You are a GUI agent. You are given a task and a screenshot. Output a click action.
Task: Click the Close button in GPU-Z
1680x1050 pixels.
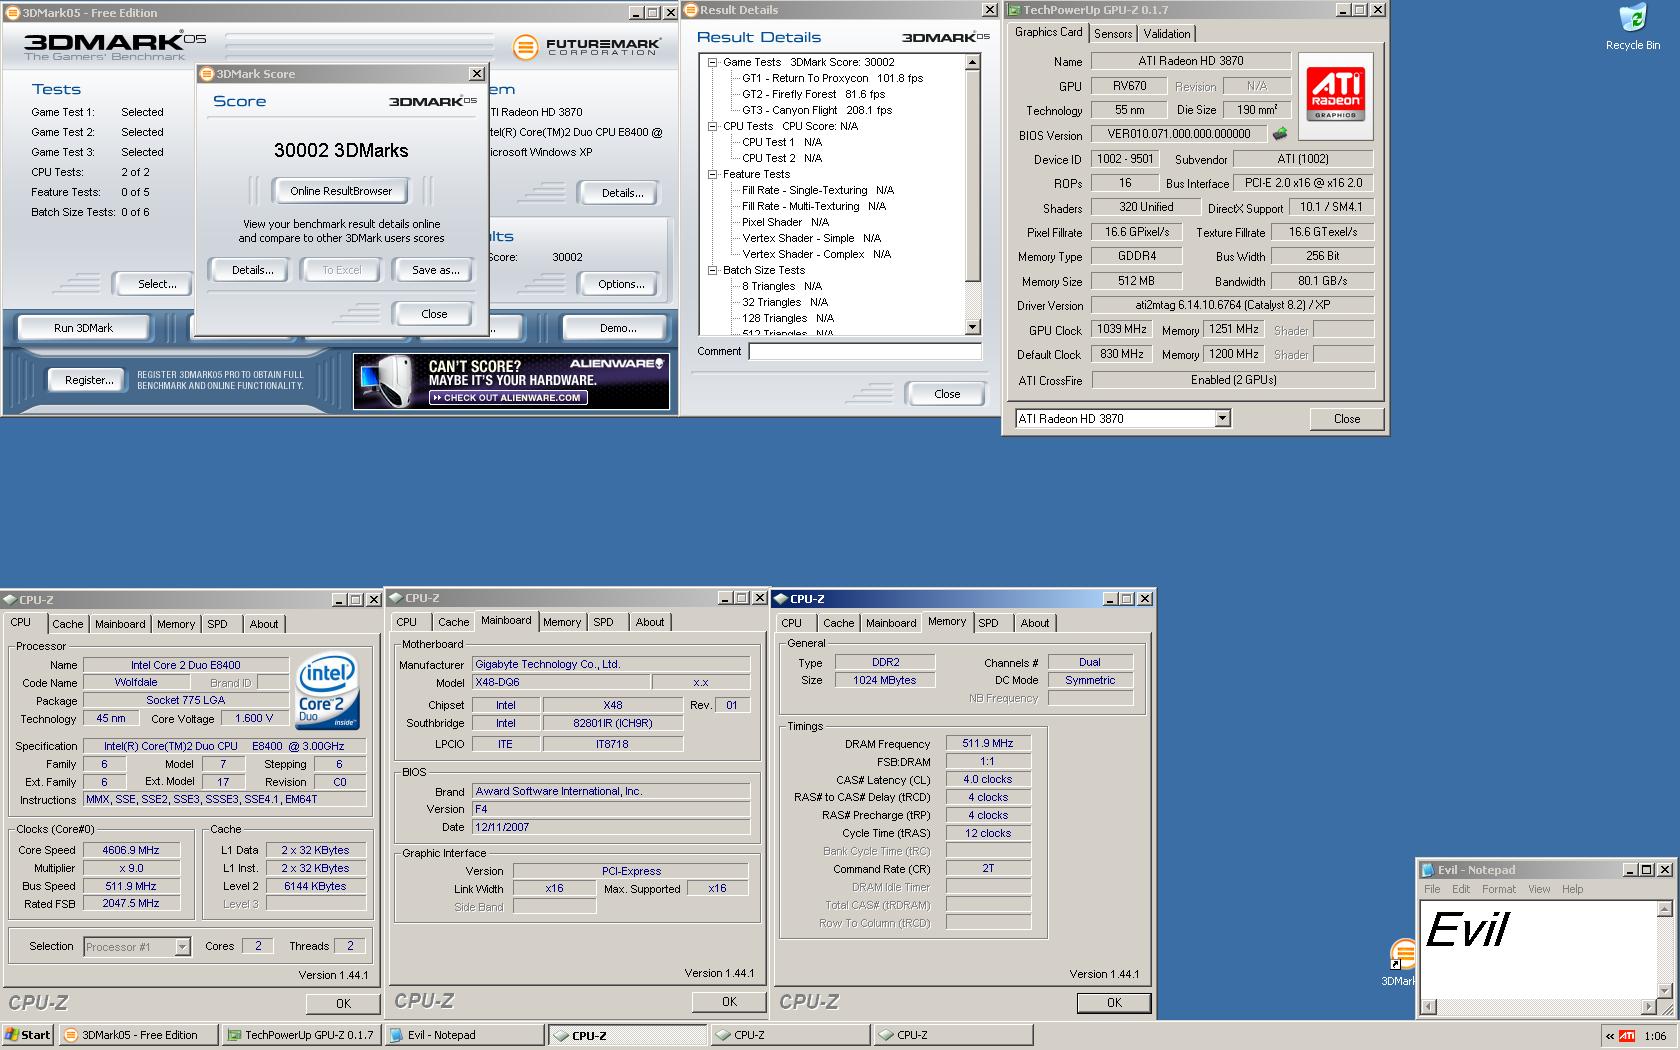1346,419
